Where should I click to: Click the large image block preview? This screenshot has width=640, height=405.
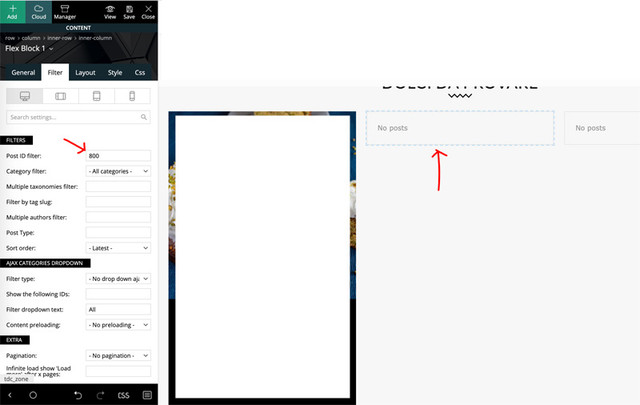pyautogui.click(x=262, y=258)
